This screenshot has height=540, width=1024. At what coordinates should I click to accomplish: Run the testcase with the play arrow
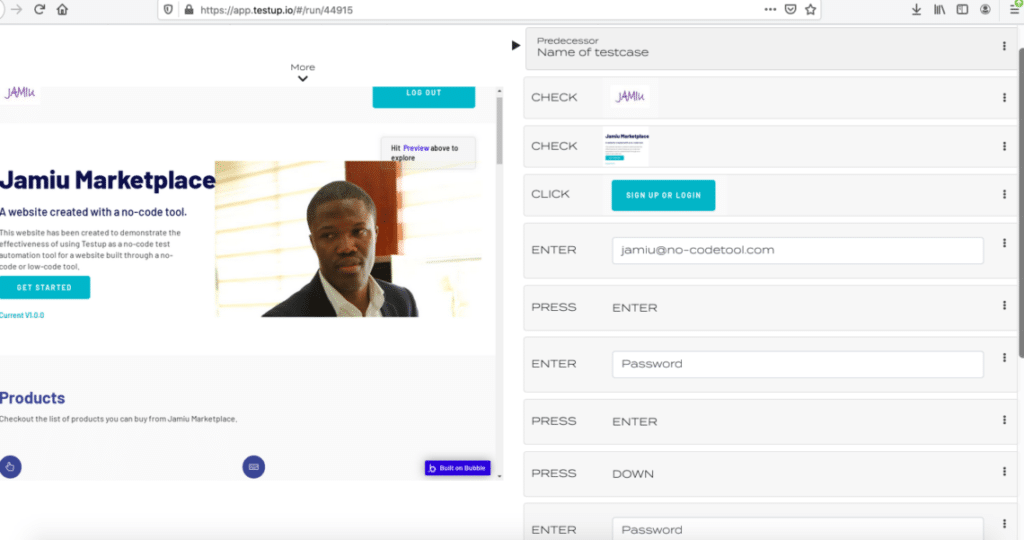point(515,45)
